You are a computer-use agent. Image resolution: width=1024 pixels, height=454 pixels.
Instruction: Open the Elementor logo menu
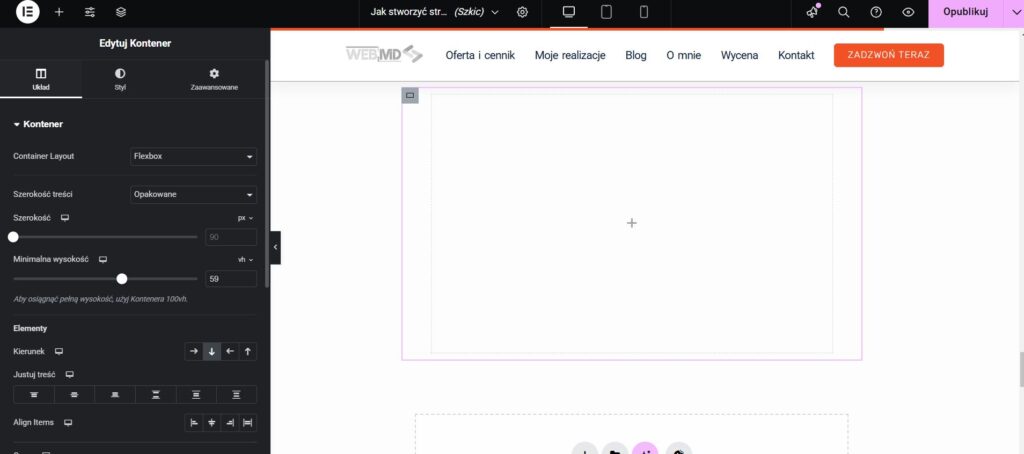pos(28,12)
